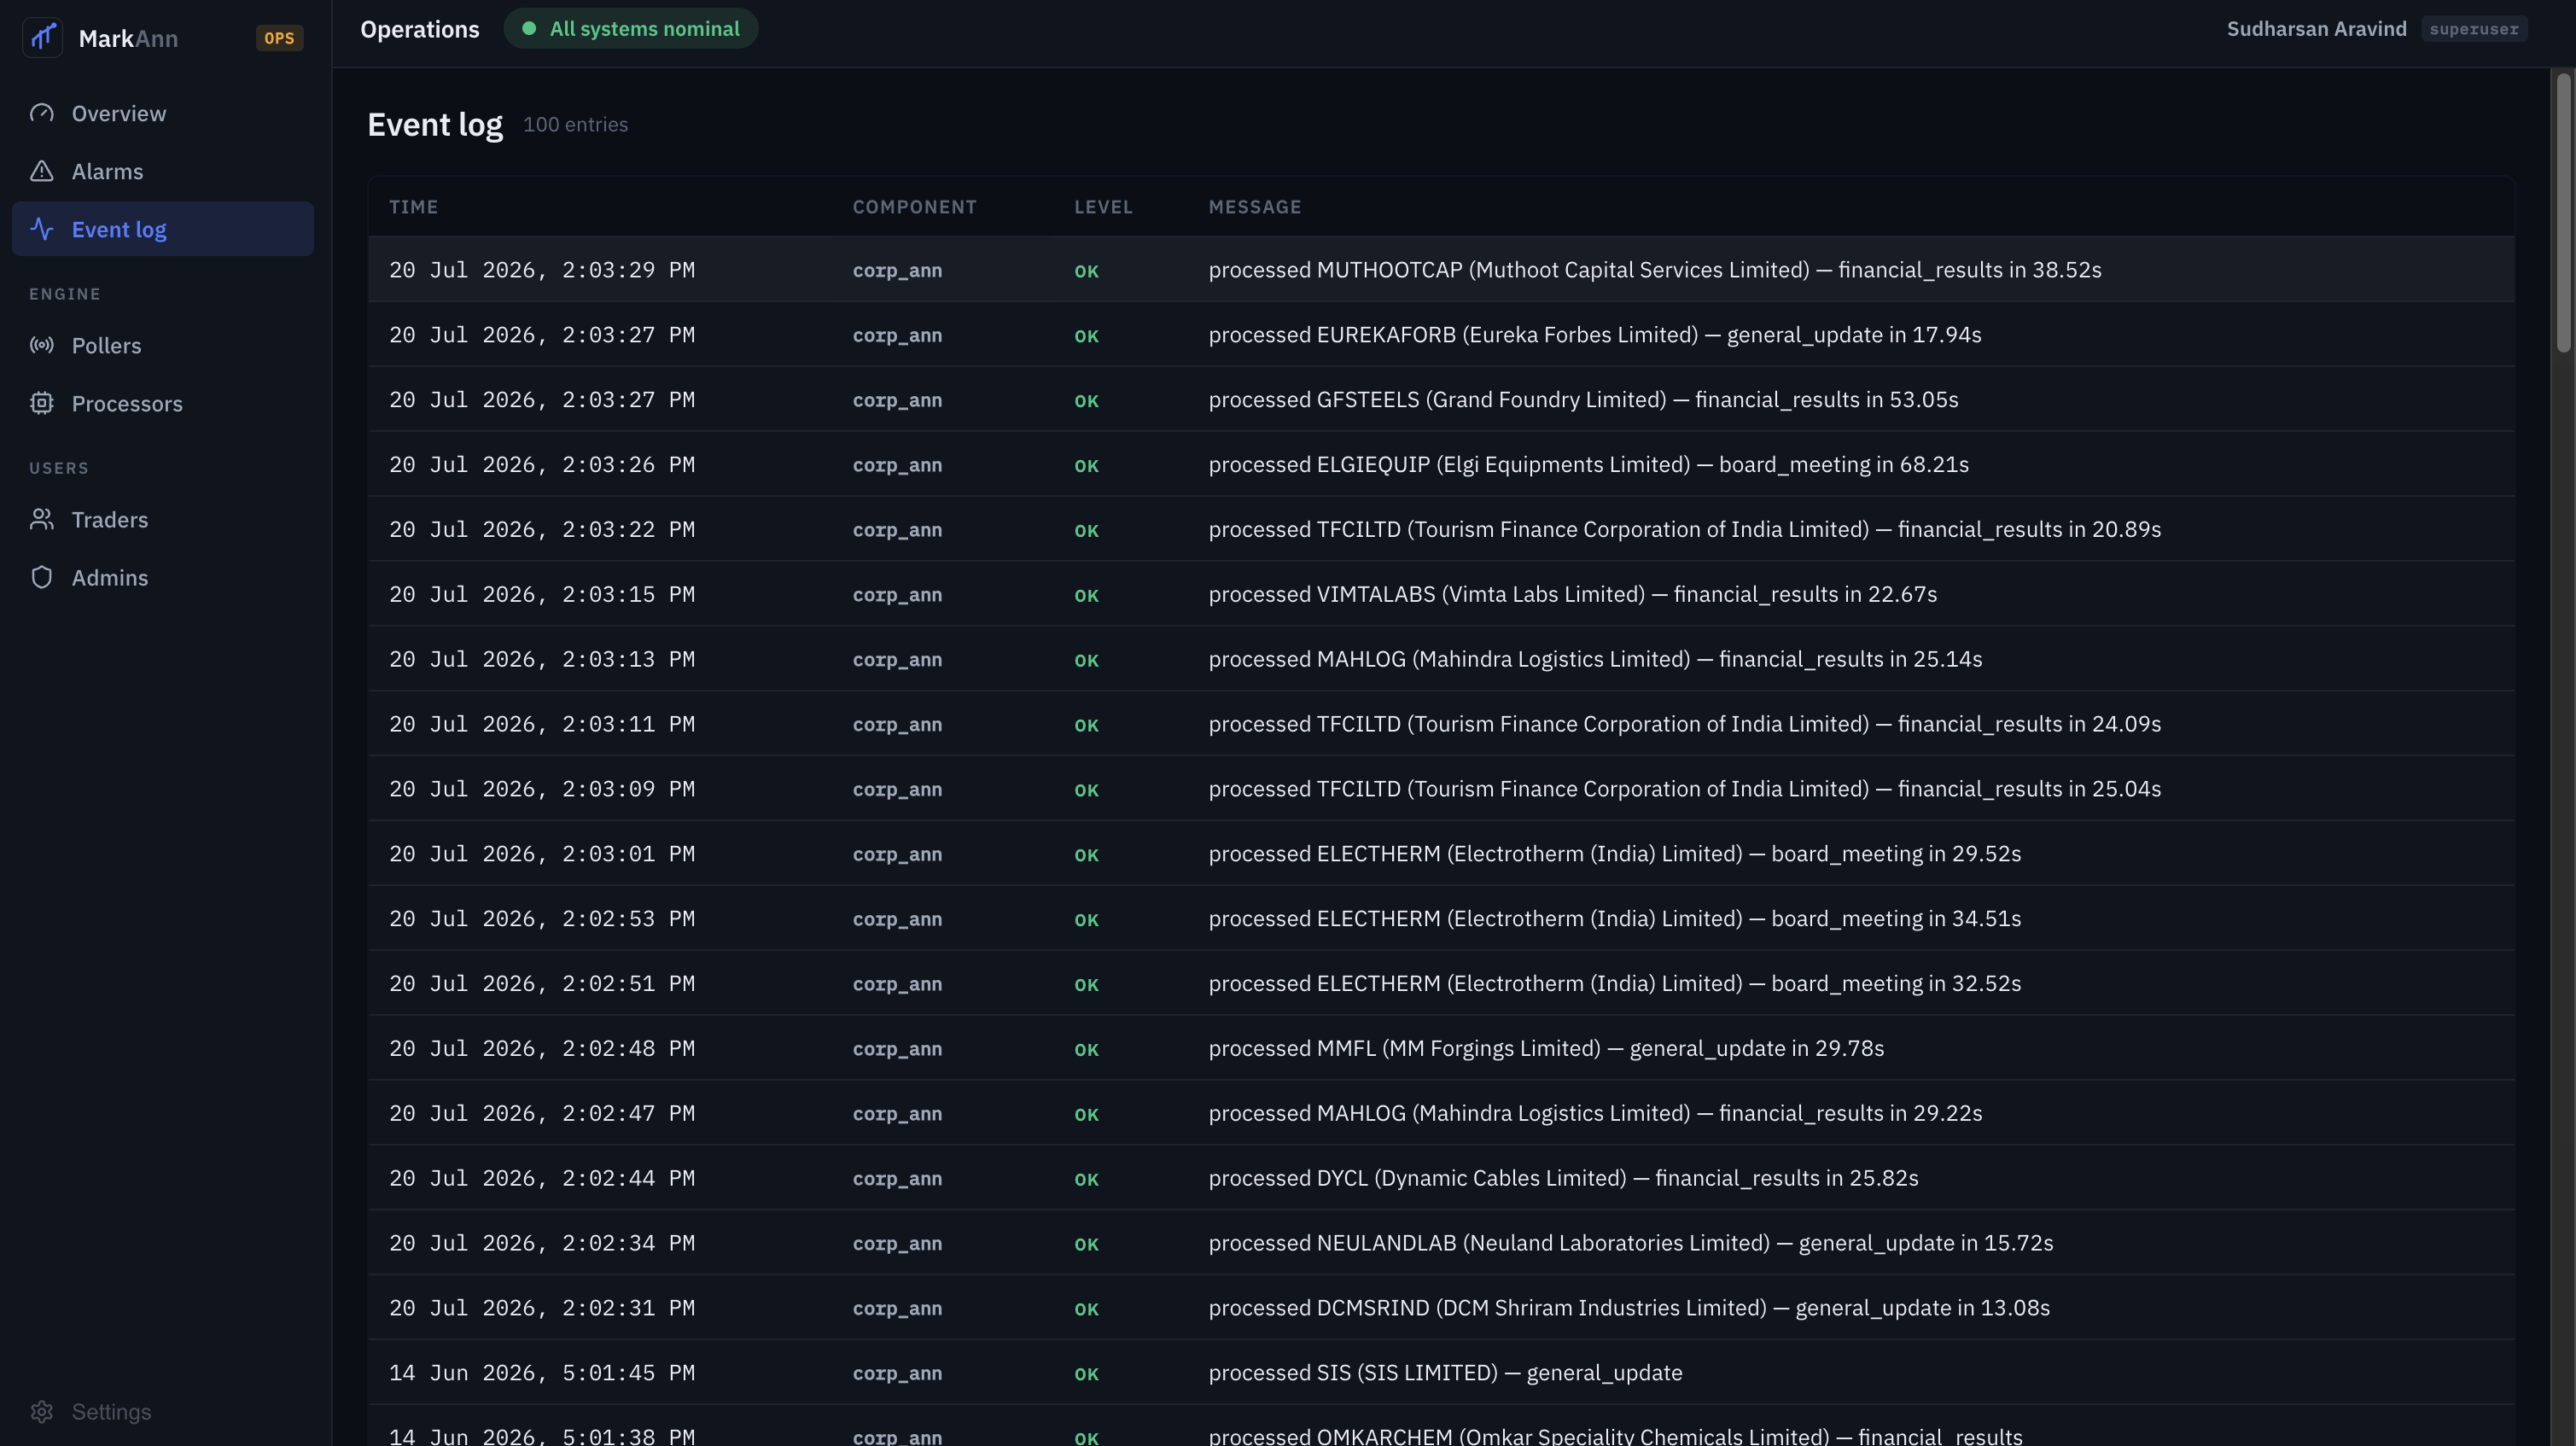Select the SIS LIMITED general_update log message
Viewport: 2576px width, 1446px height.
click(x=1445, y=1373)
